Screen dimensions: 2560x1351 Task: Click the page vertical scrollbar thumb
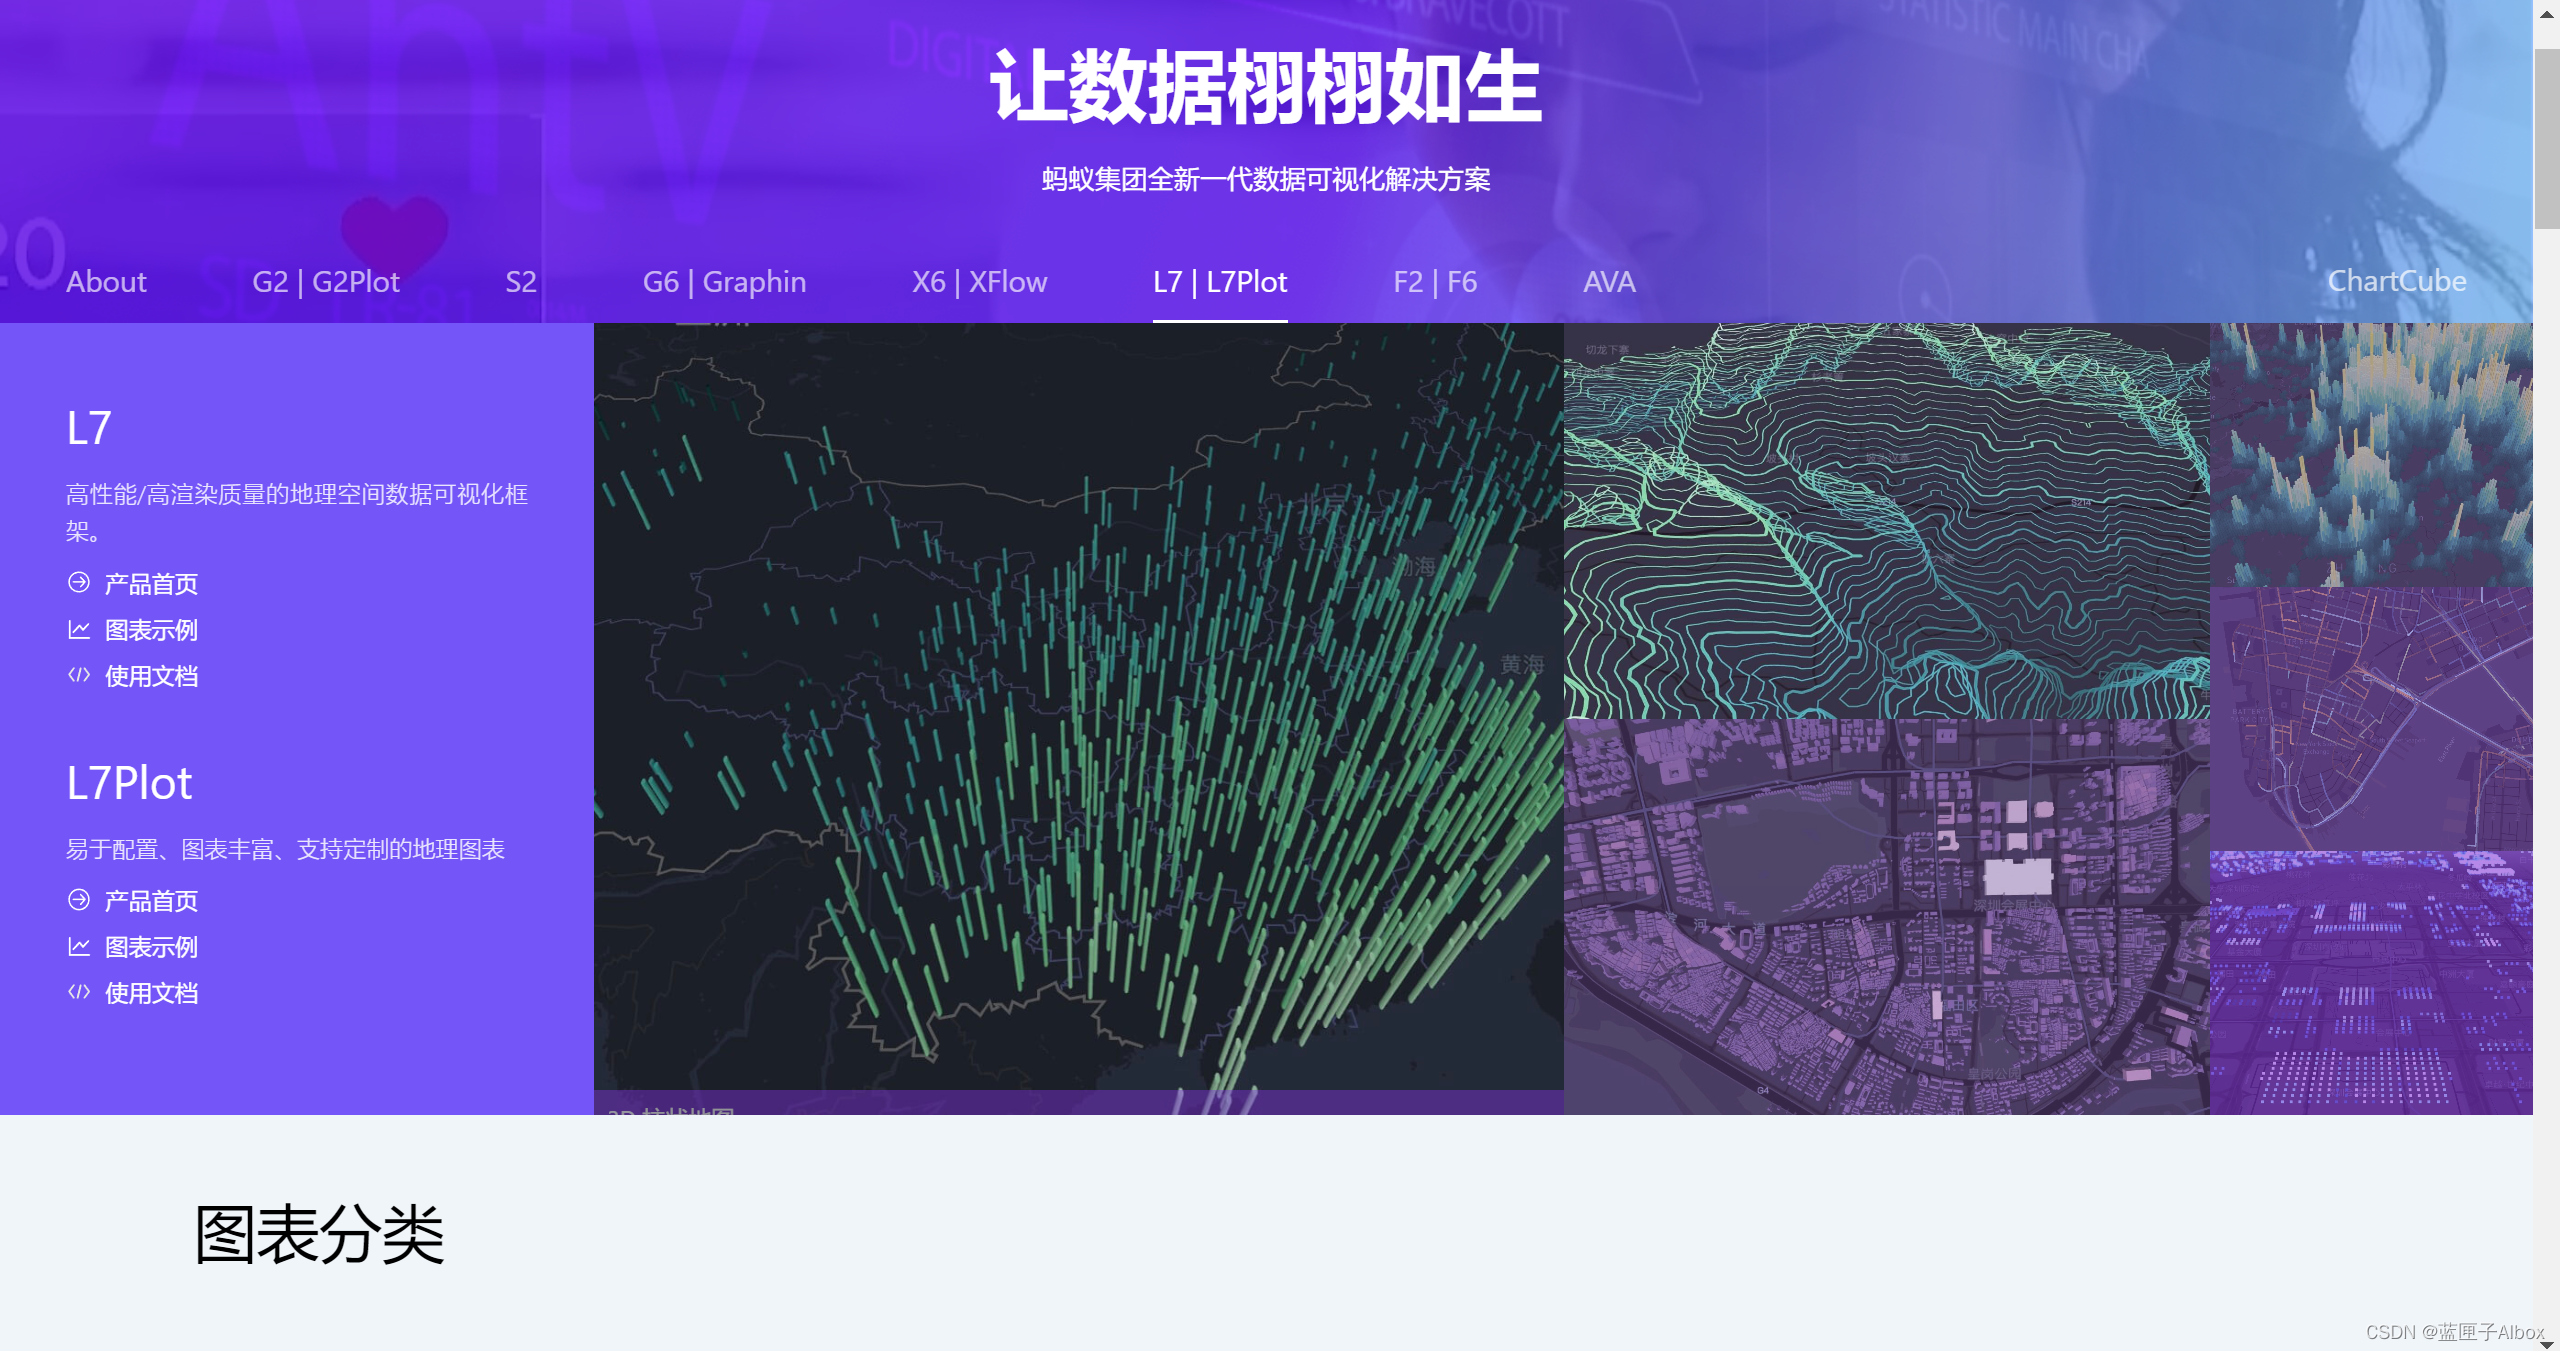click(x=2546, y=139)
